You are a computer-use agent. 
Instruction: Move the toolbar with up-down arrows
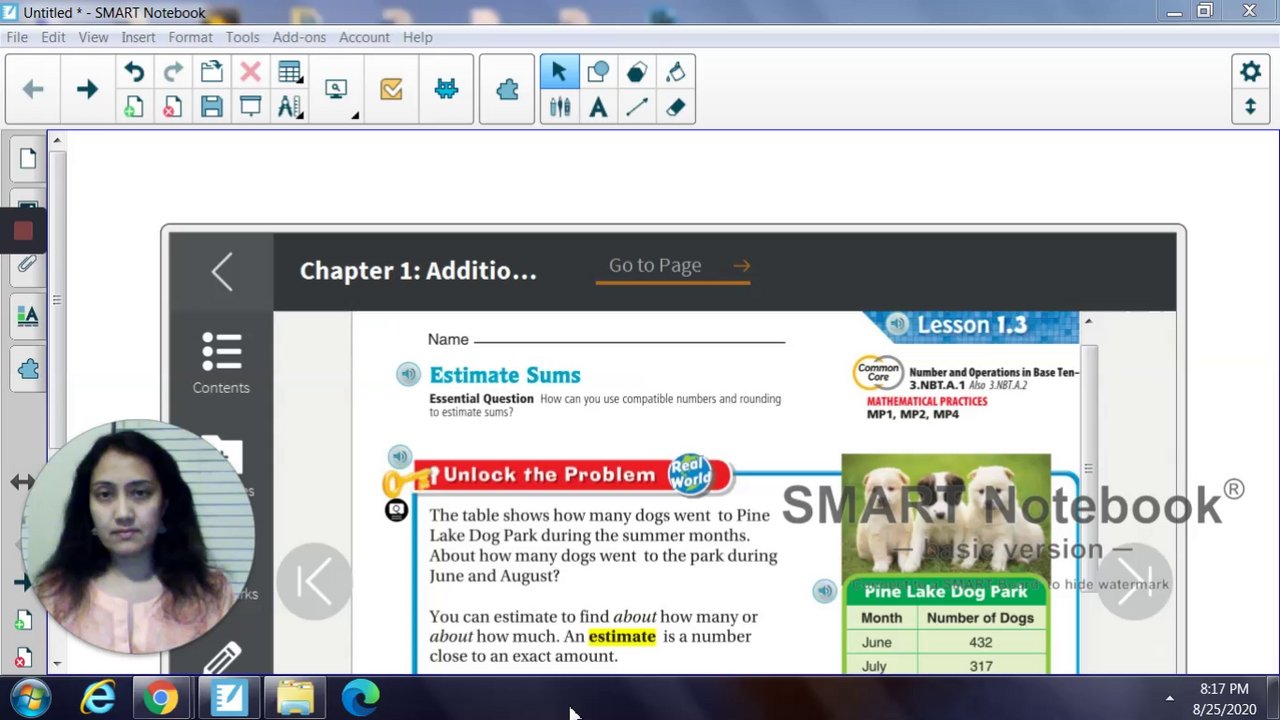click(1250, 107)
